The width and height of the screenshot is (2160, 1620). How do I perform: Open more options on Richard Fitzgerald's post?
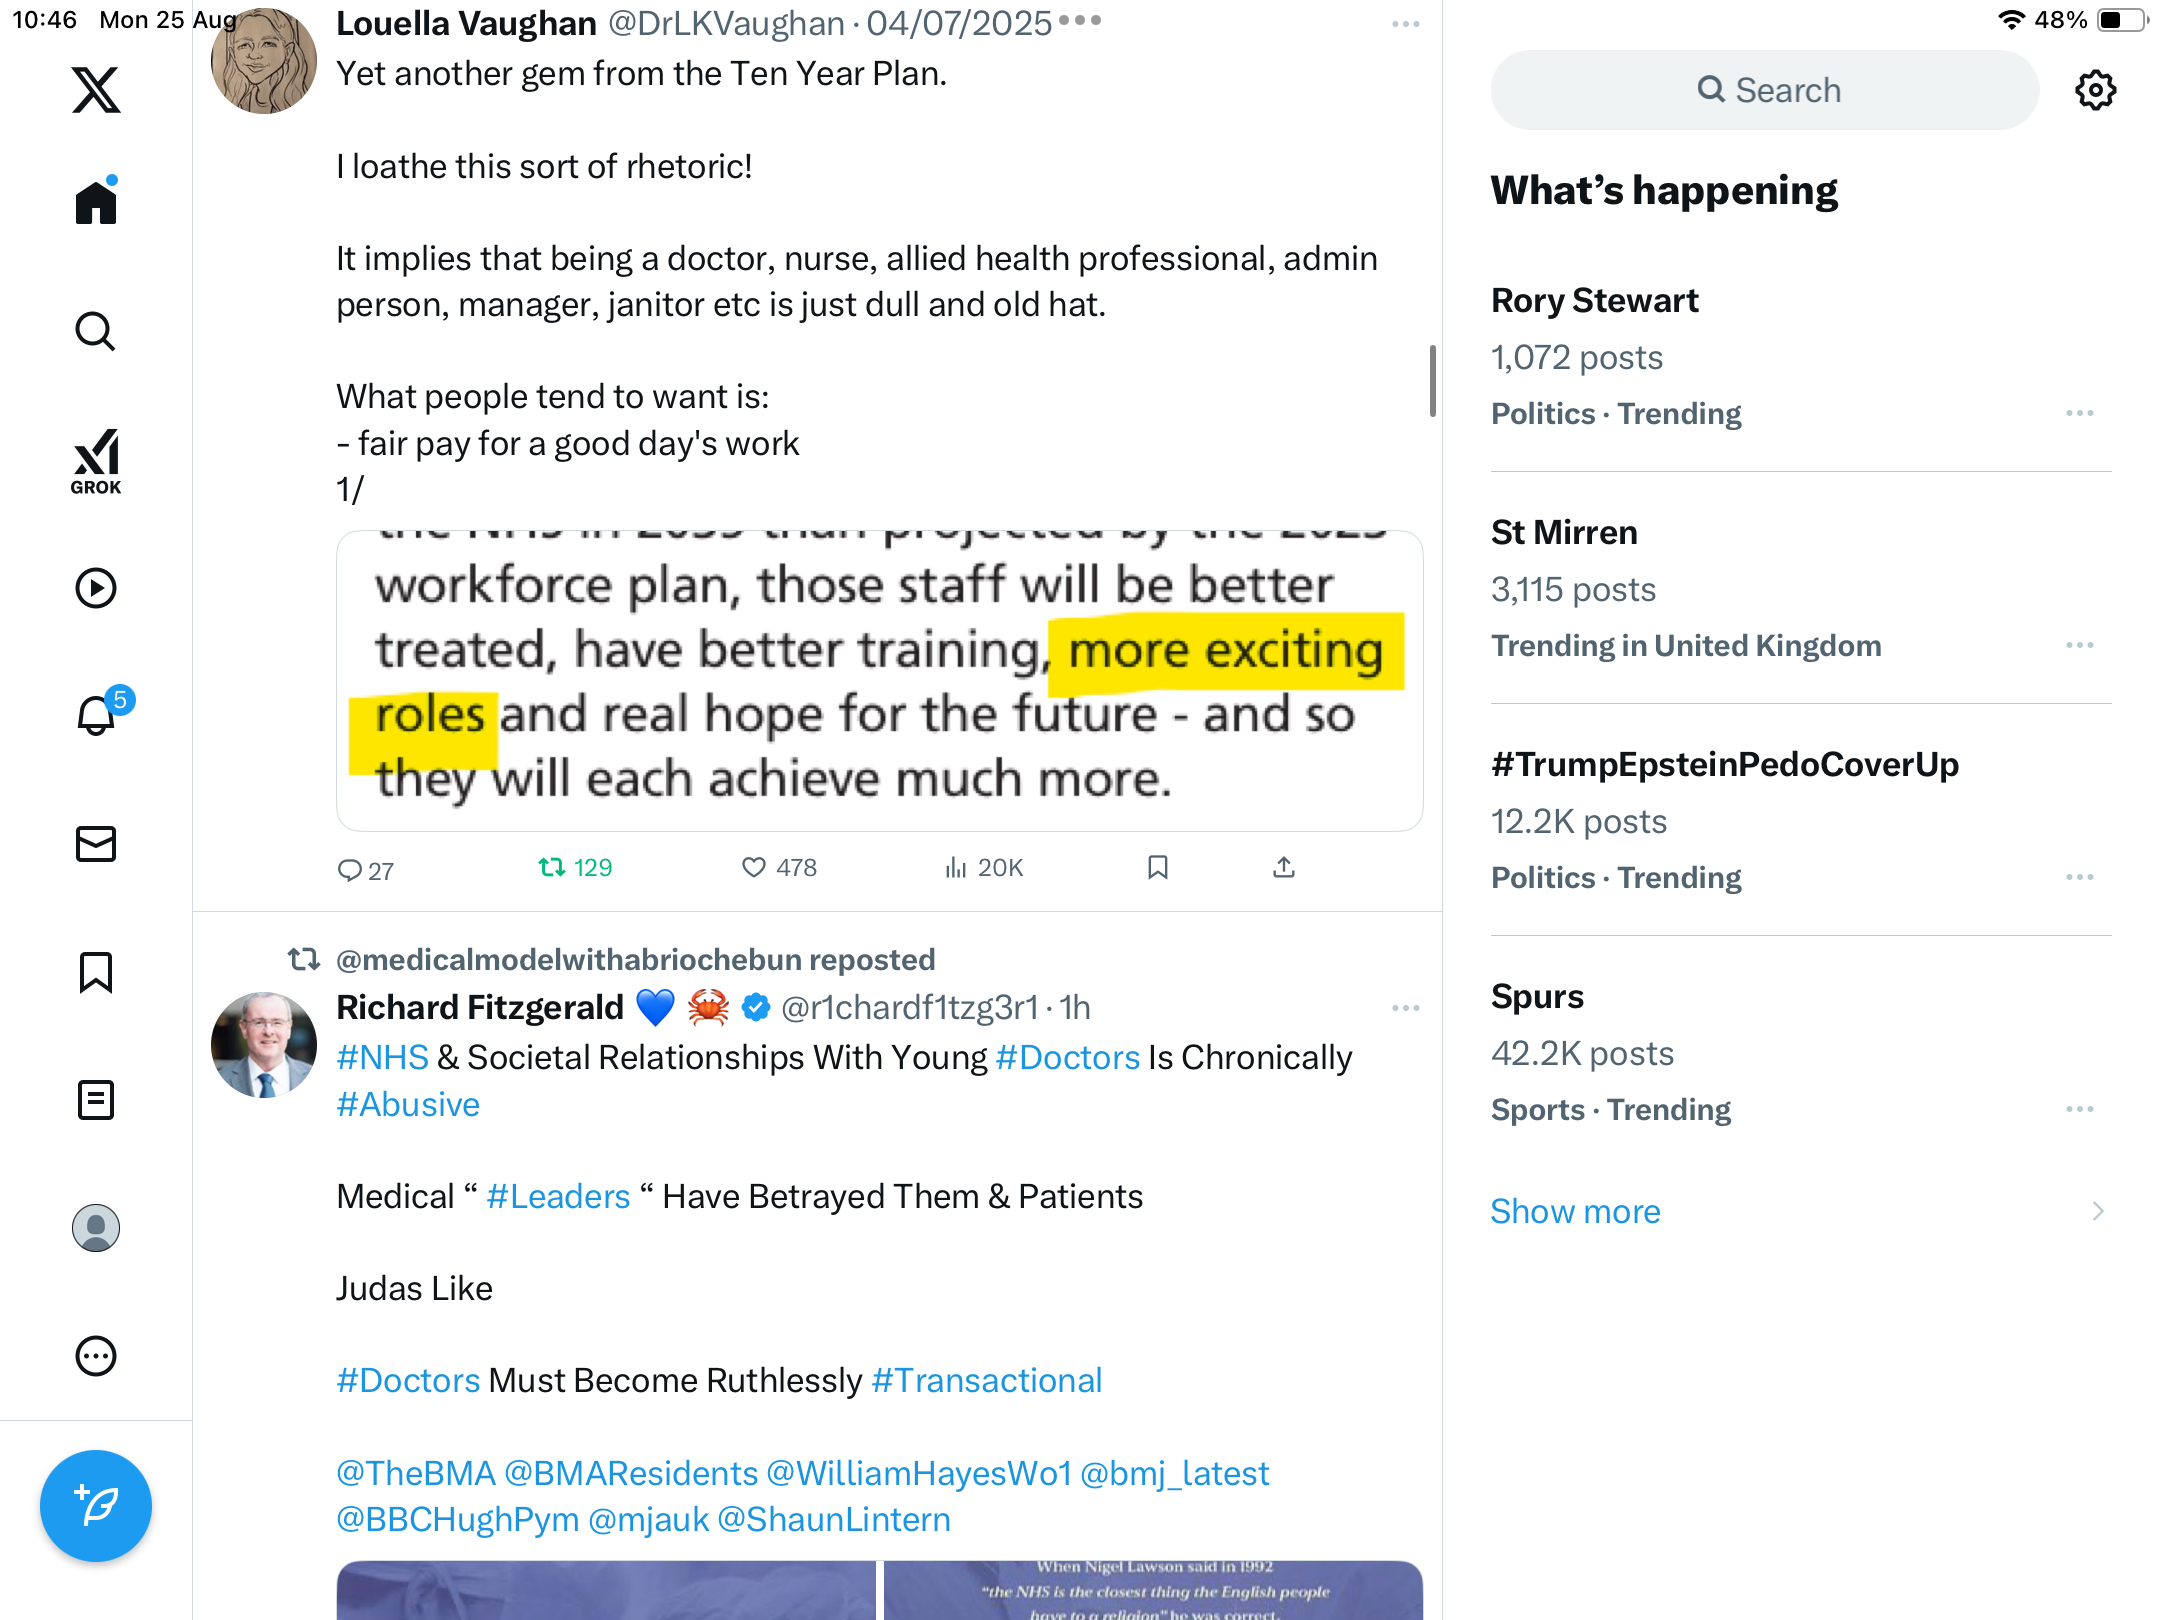point(1405,1008)
